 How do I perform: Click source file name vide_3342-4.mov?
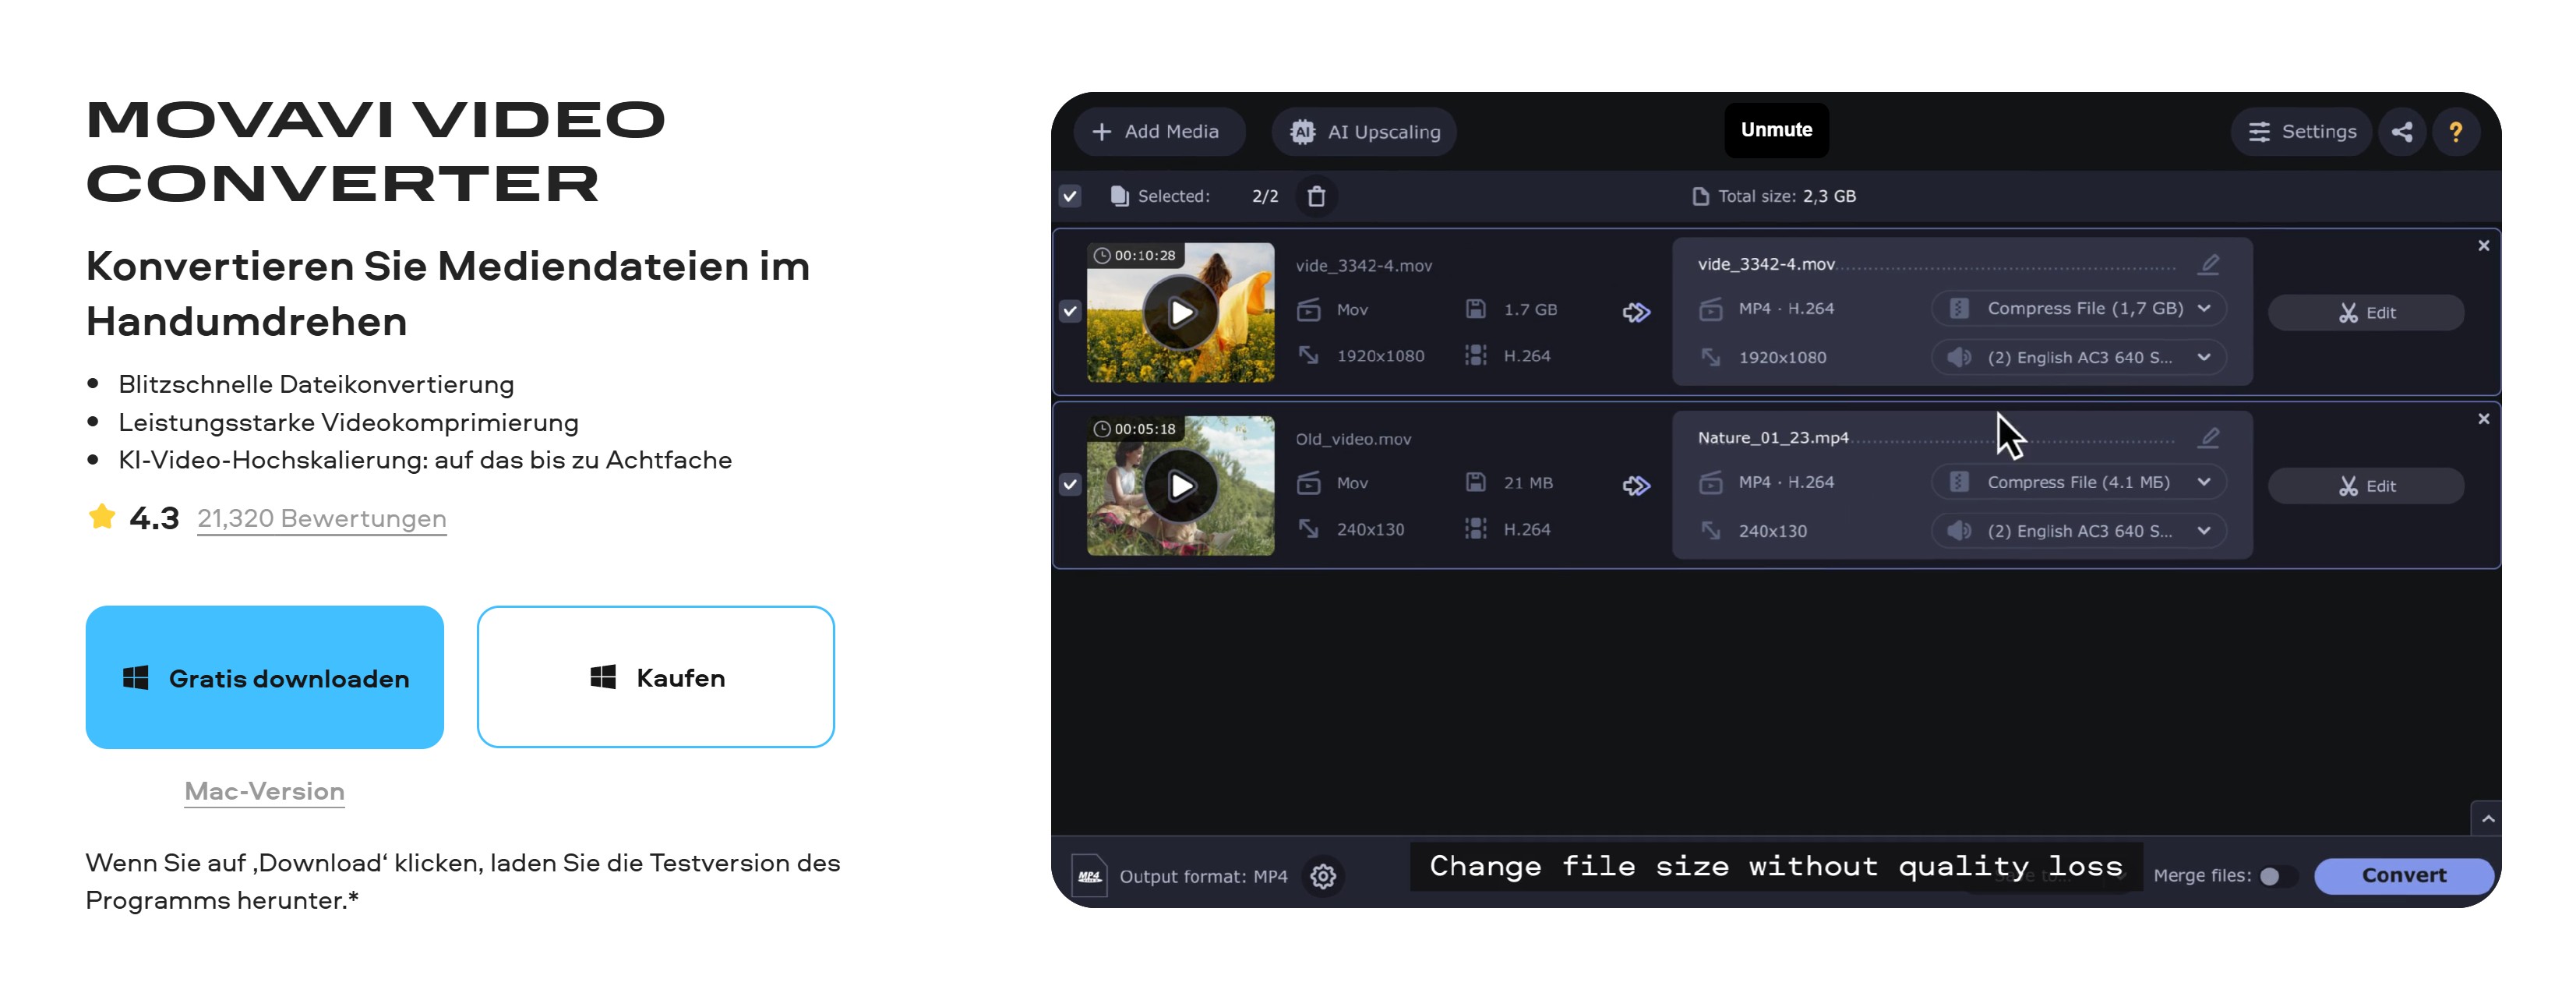click(x=1364, y=266)
